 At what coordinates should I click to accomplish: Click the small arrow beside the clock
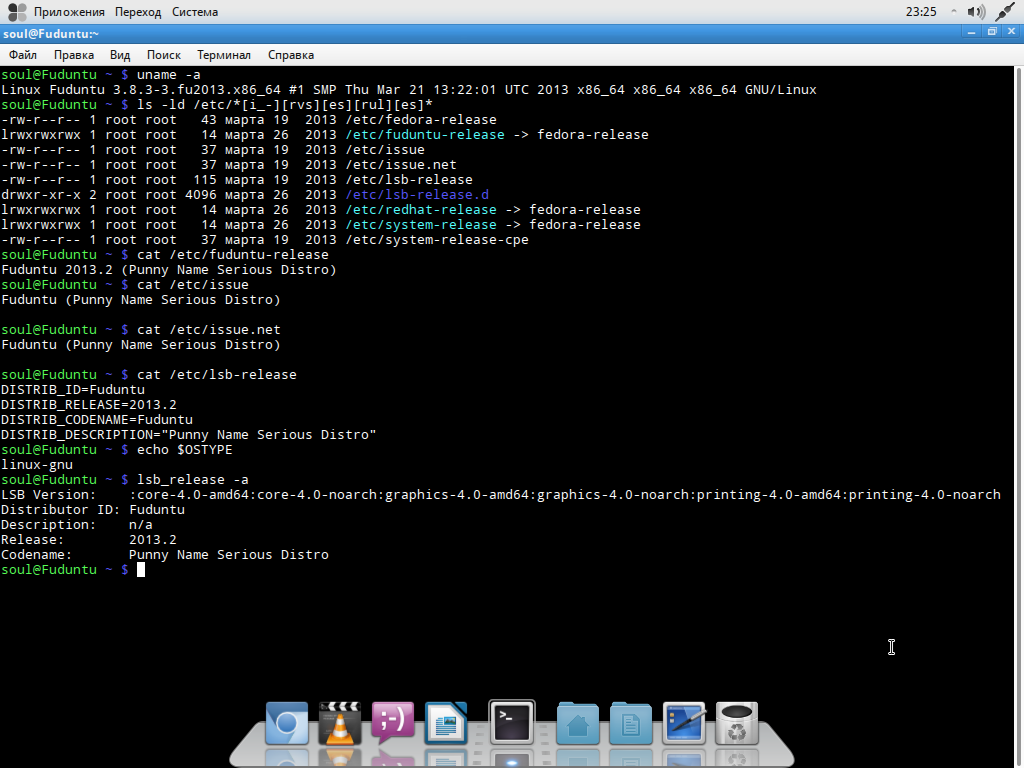(x=953, y=11)
